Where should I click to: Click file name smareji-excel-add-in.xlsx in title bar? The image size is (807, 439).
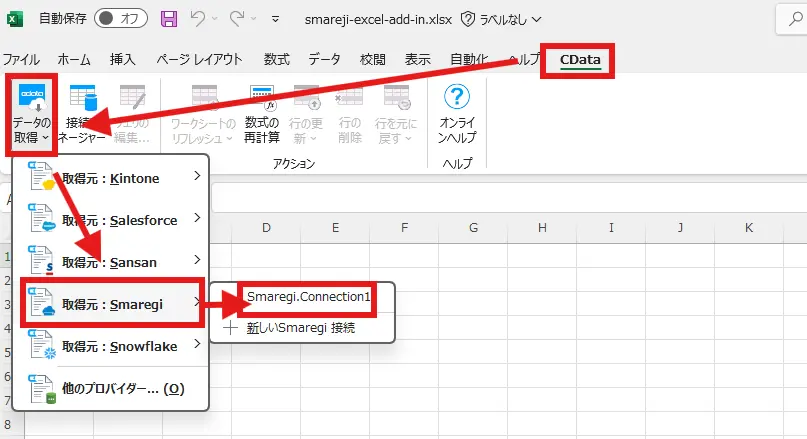tap(378, 20)
